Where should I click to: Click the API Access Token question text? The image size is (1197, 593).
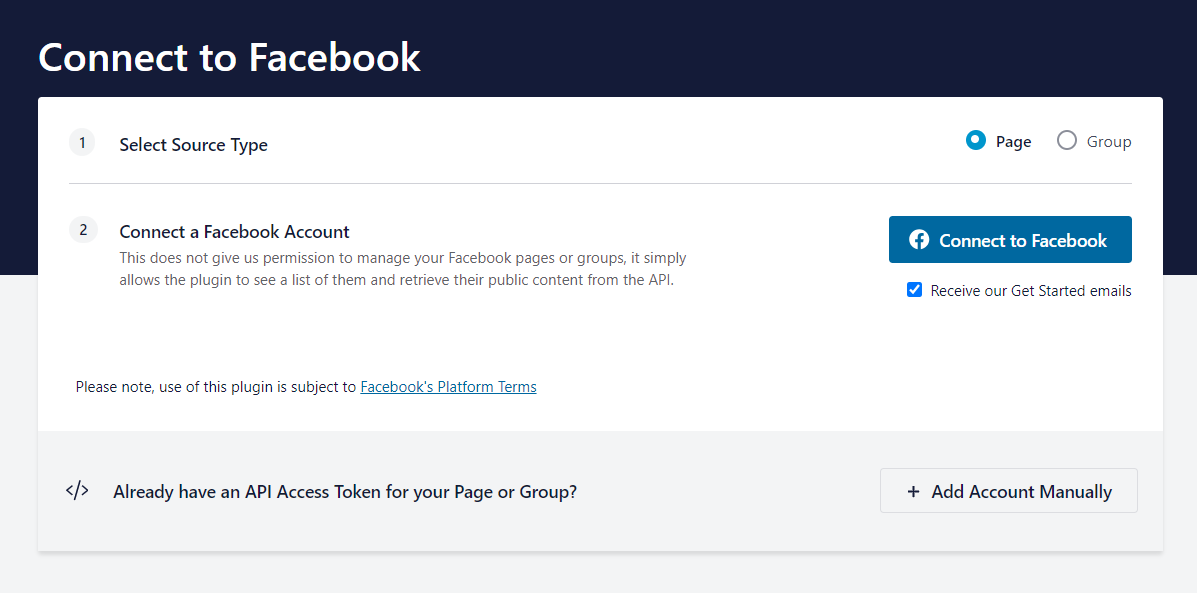tap(345, 492)
